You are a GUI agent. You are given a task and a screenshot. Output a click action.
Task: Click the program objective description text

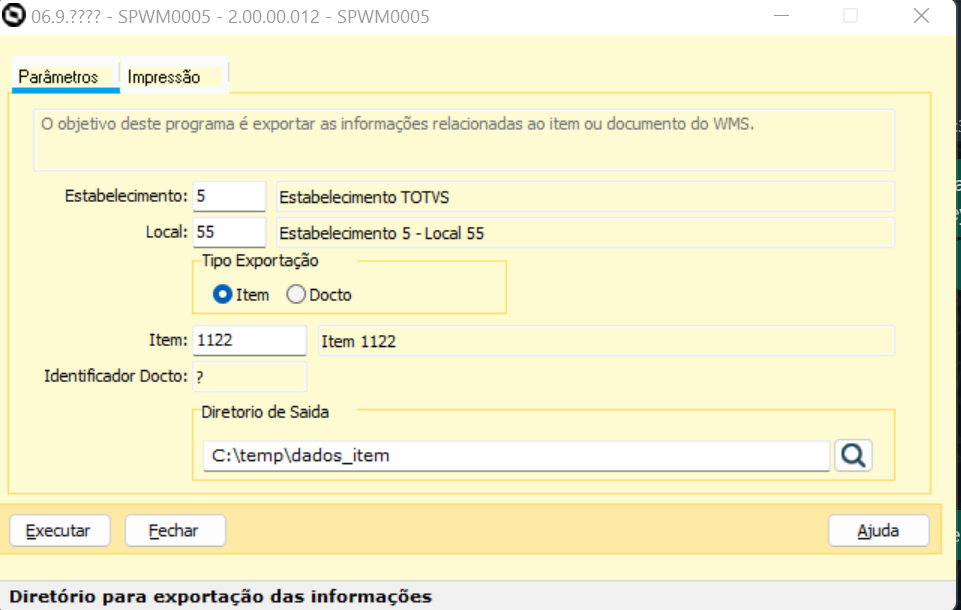coord(397,124)
